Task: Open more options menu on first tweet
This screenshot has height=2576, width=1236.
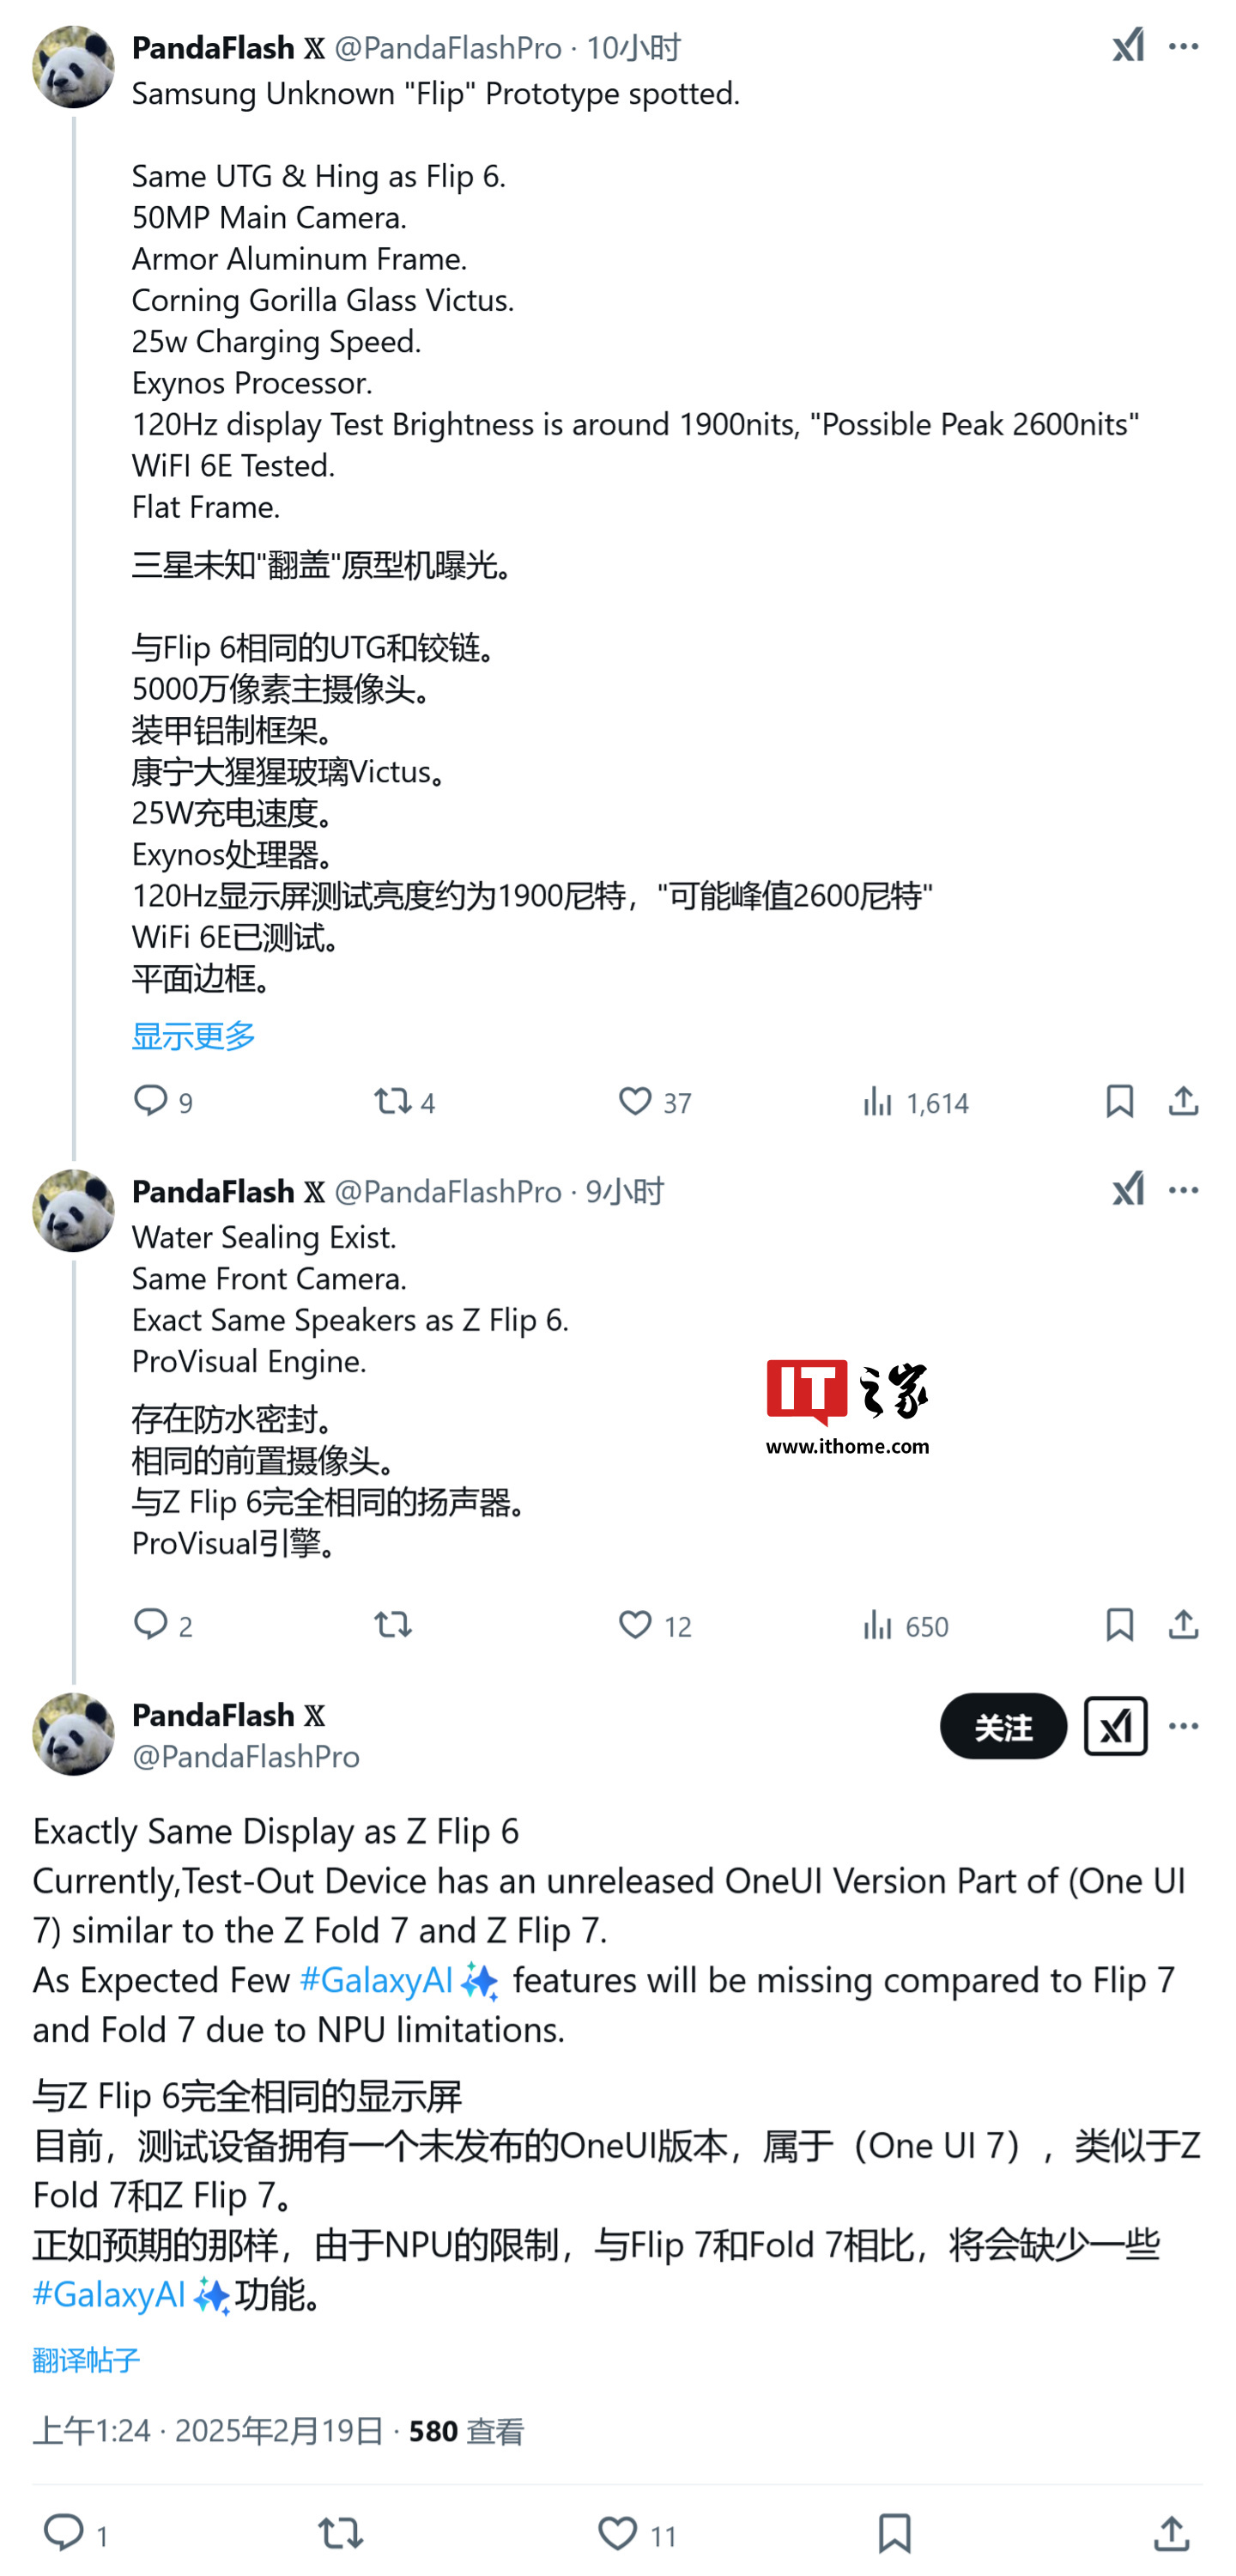Action: tap(1183, 46)
